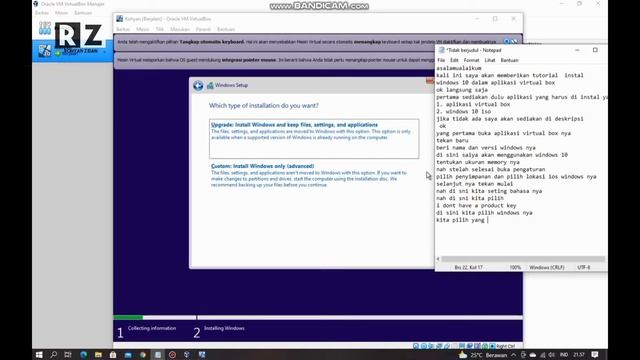Viewport: 640px width, 360px height.
Task: Dismiss the keyboard capture notification with its icon
Action: click(x=514, y=42)
